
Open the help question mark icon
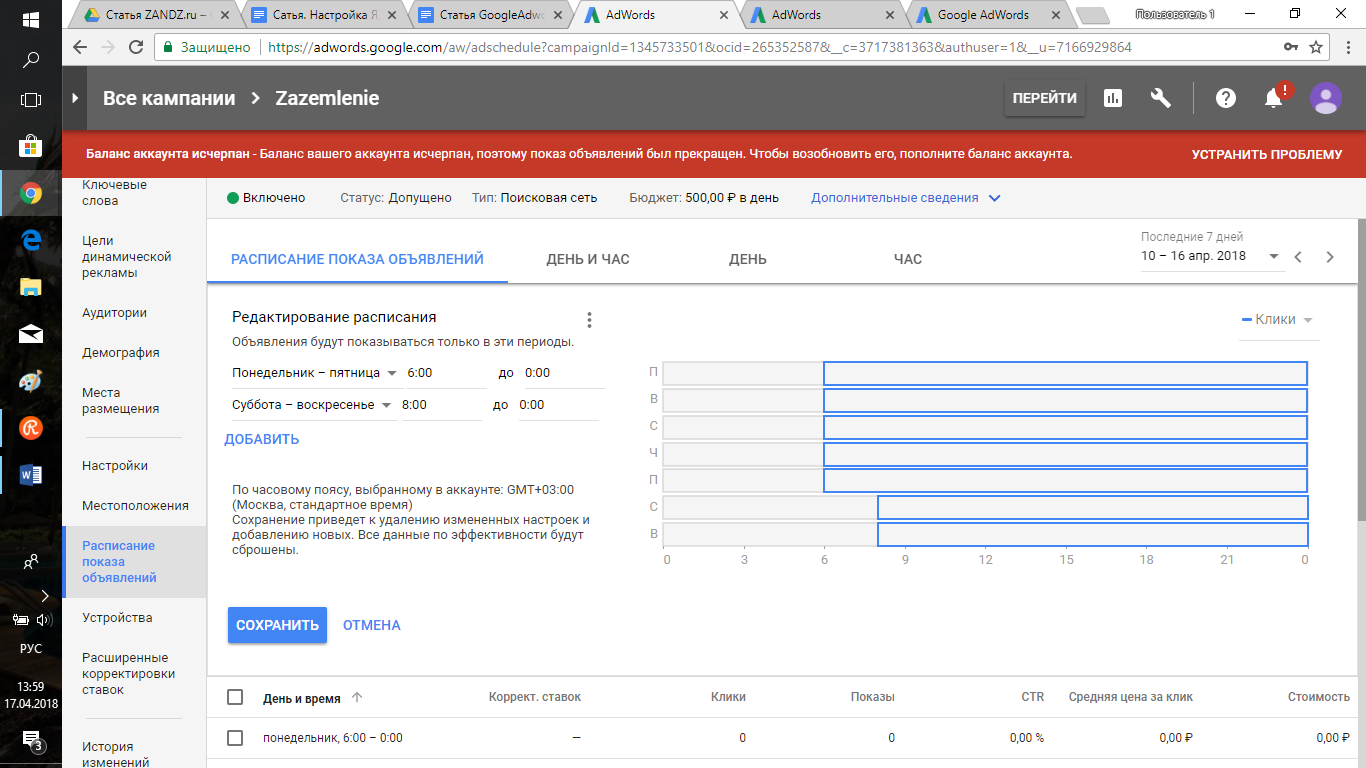(1225, 98)
